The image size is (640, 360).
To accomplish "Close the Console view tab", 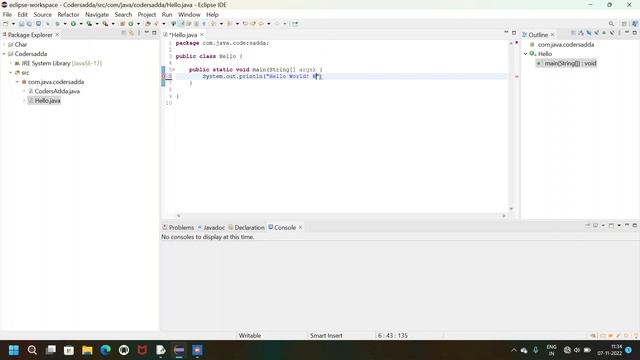I will click(x=300, y=227).
